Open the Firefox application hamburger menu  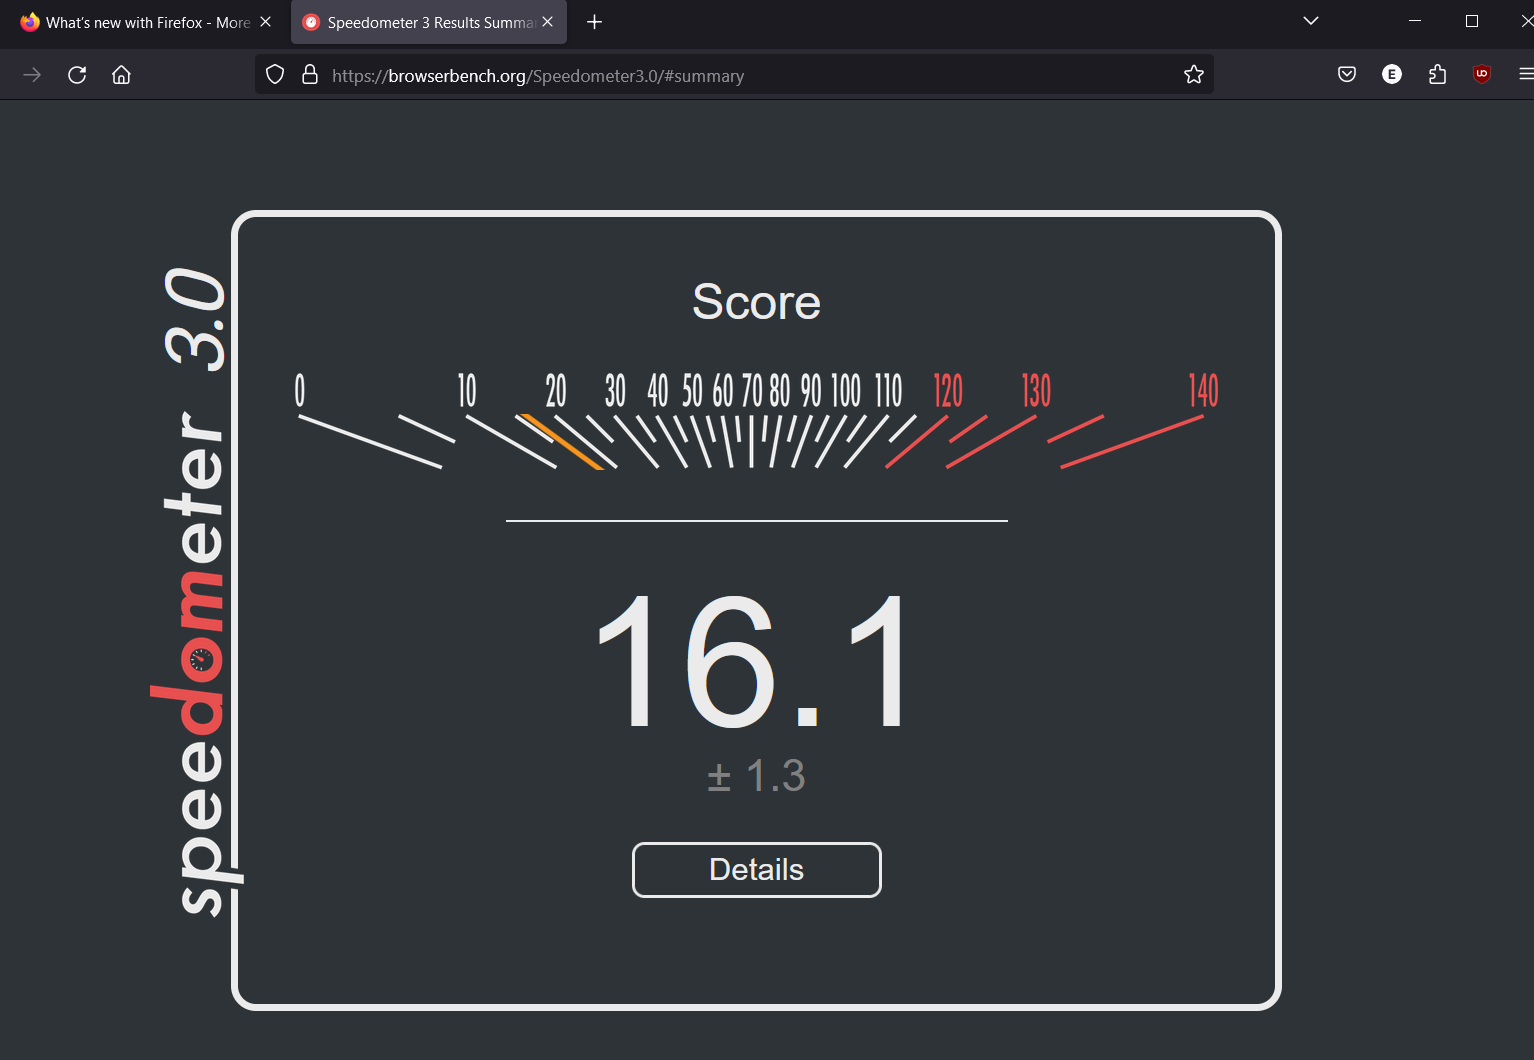1525,74
